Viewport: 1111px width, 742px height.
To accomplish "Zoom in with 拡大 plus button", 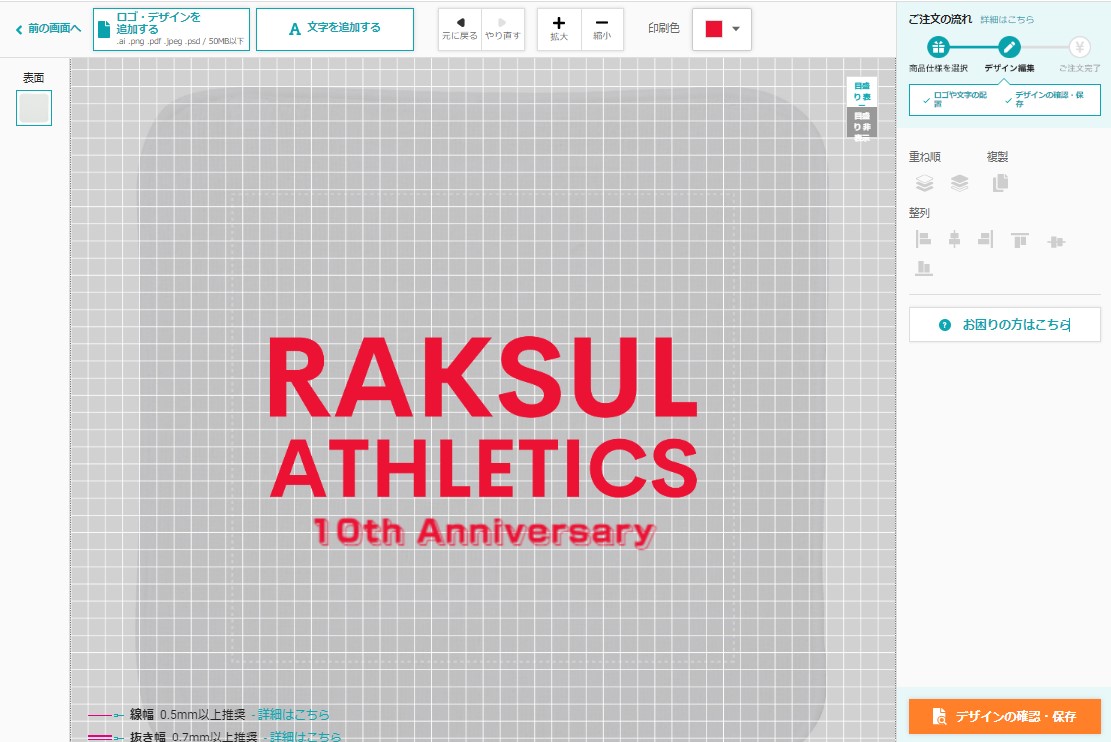I will pos(559,30).
